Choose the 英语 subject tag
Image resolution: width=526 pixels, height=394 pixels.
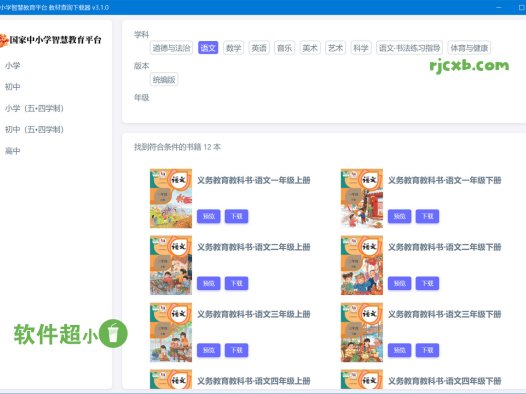pos(259,48)
